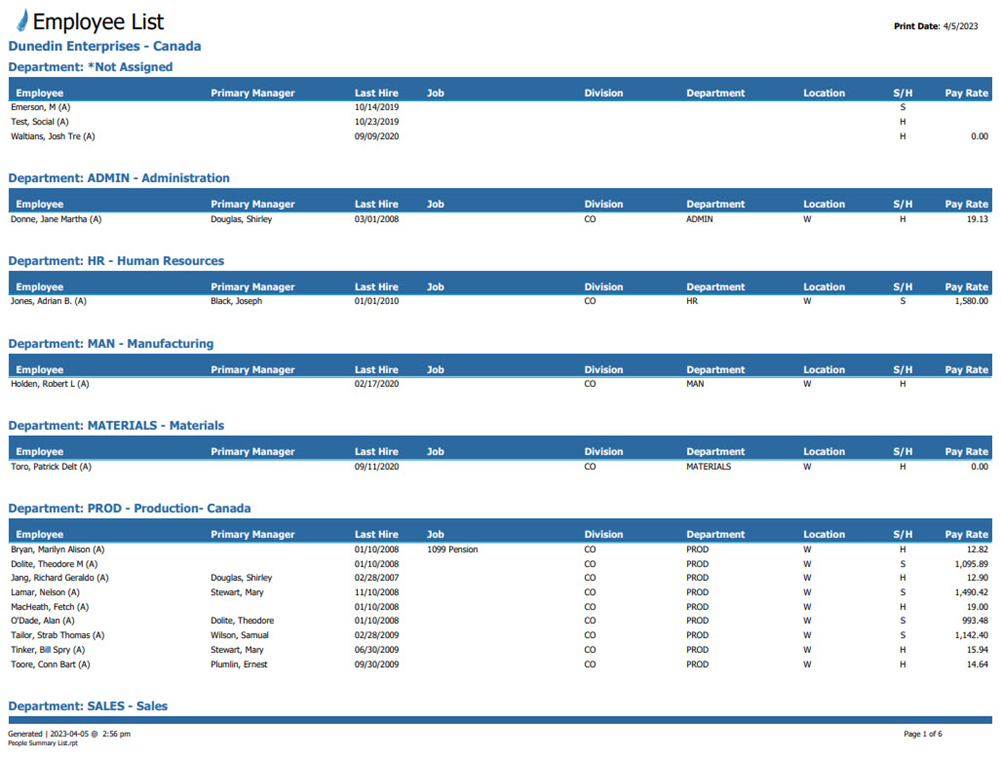This screenshot has width=1001, height=758.
Task: Click the feather logo beside Employee List
Action: coord(21,21)
